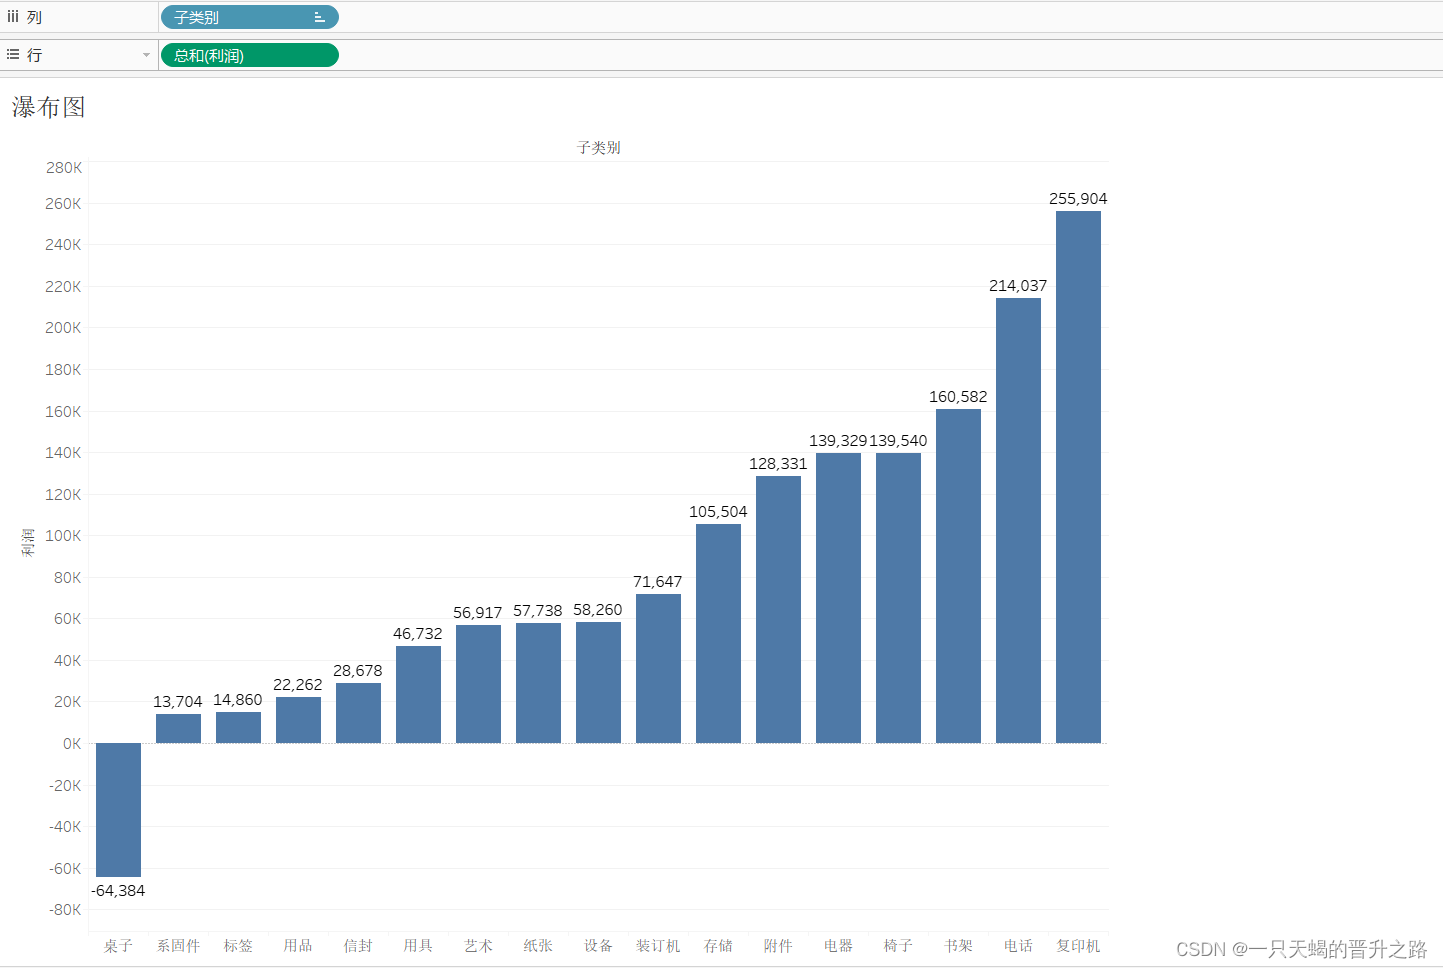Viewport: 1443px width, 968px height.
Task: Select the 用品 bar
Action: pyautogui.click(x=298, y=720)
